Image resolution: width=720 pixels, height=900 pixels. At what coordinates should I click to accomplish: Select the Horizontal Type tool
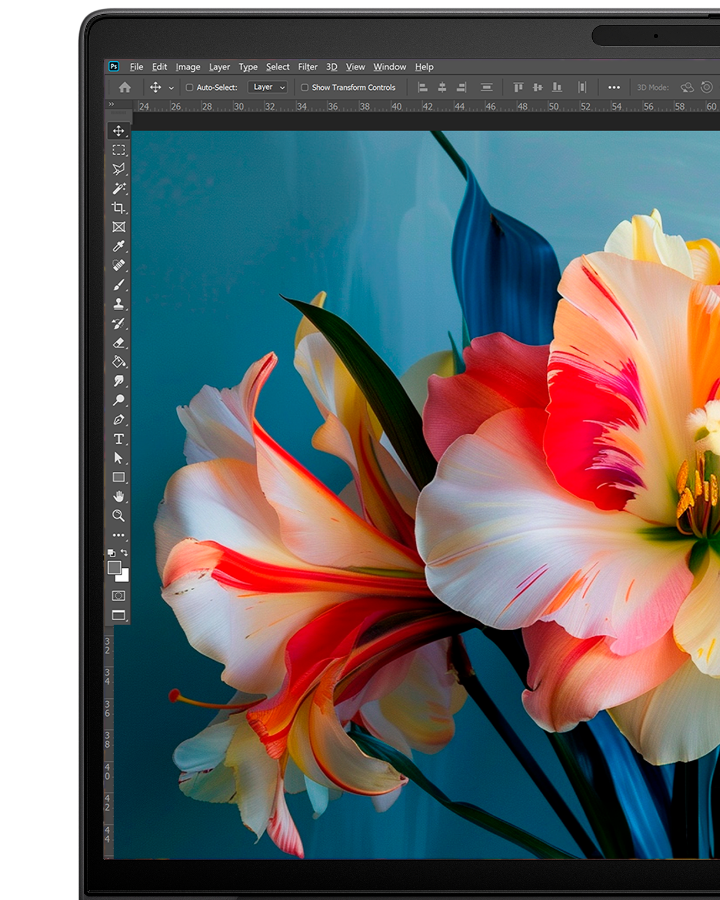[x=119, y=439]
